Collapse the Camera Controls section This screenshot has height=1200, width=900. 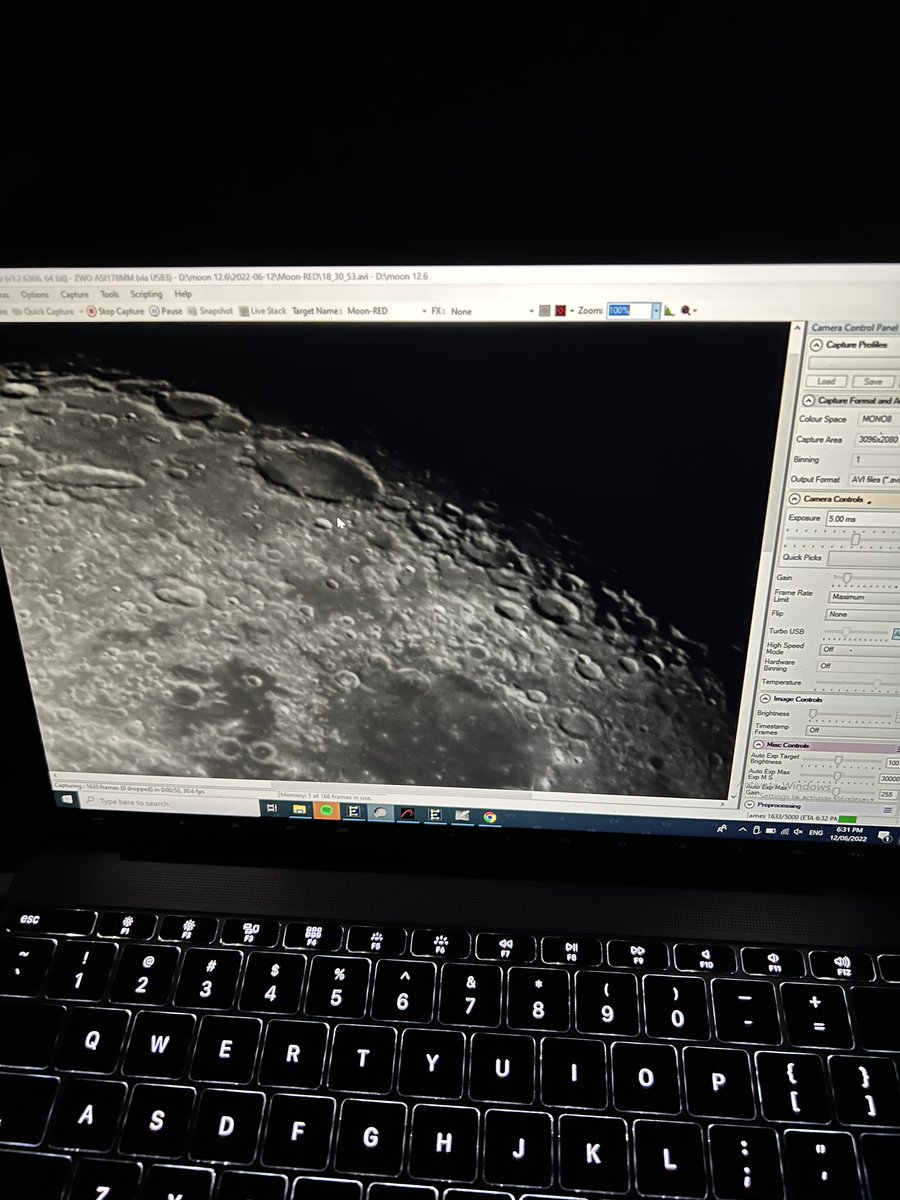pos(794,498)
